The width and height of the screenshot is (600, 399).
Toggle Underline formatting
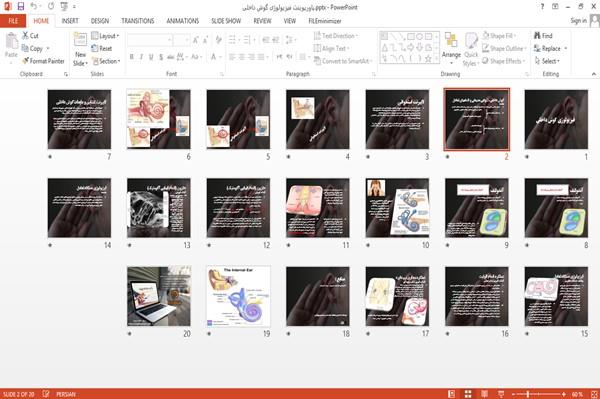pyautogui.click(x=151, y=57)
